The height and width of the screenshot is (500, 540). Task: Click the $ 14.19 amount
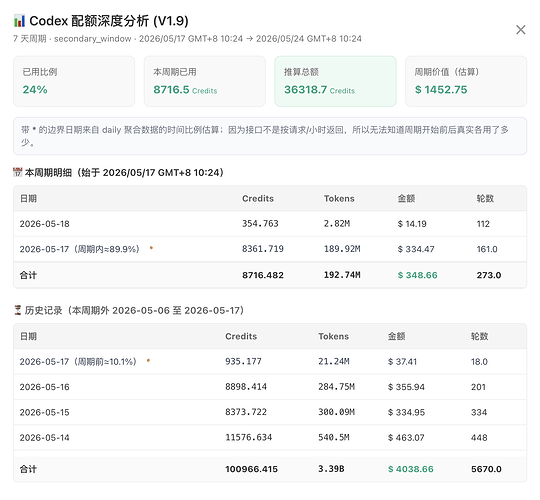pos(412,224)
